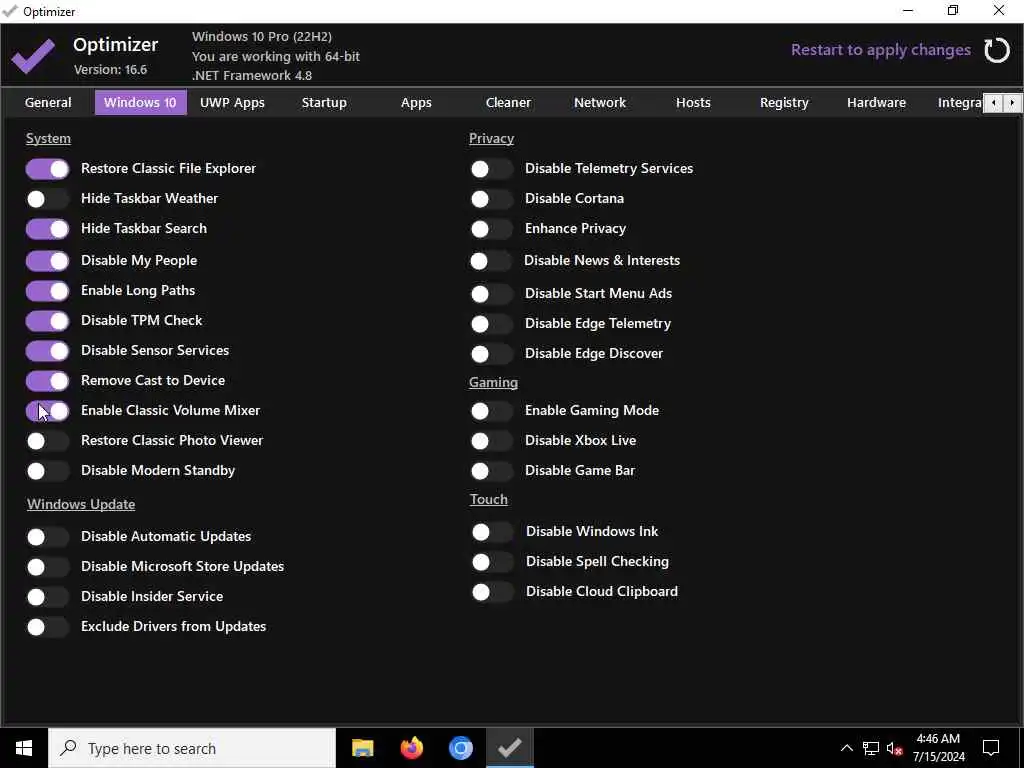
Task: Open the taskbar clock and date
Action: tap(938, 748)
